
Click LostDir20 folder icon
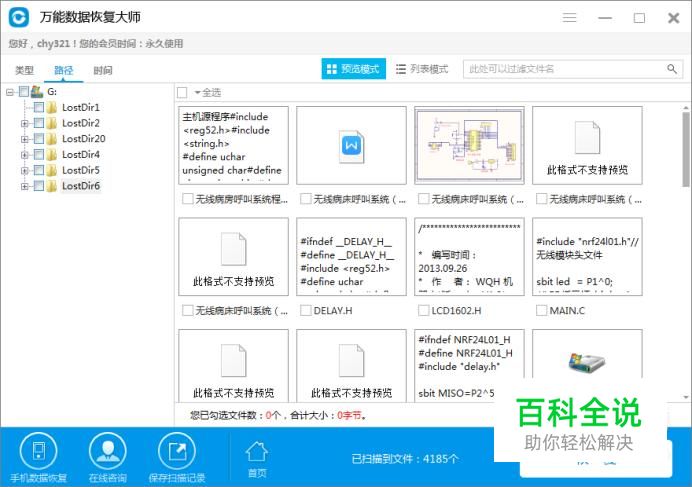click(52, 139)
